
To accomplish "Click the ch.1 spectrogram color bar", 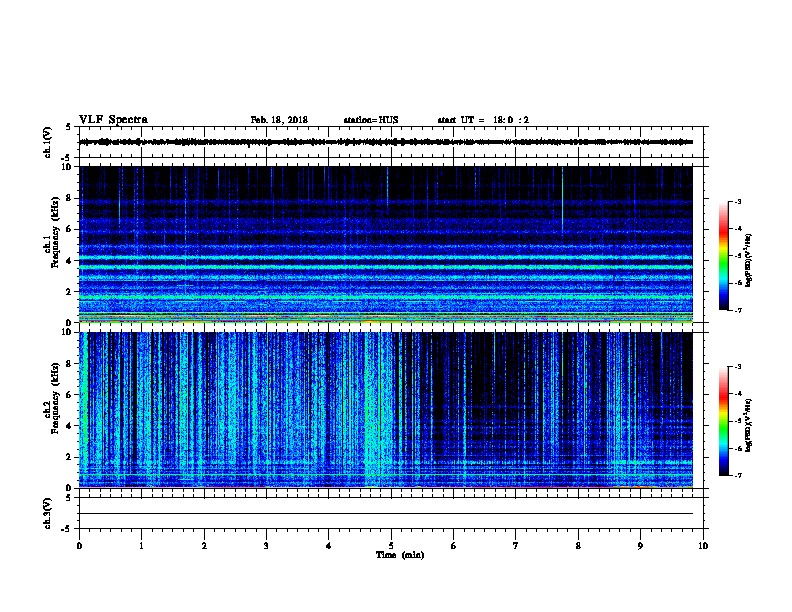I will pos(724,256).
